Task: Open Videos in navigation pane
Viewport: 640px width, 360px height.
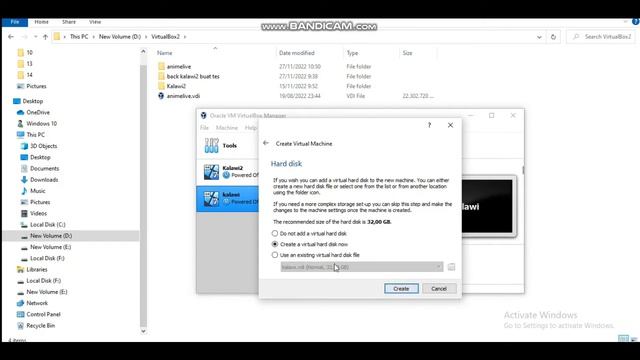Action: (38, 213)
